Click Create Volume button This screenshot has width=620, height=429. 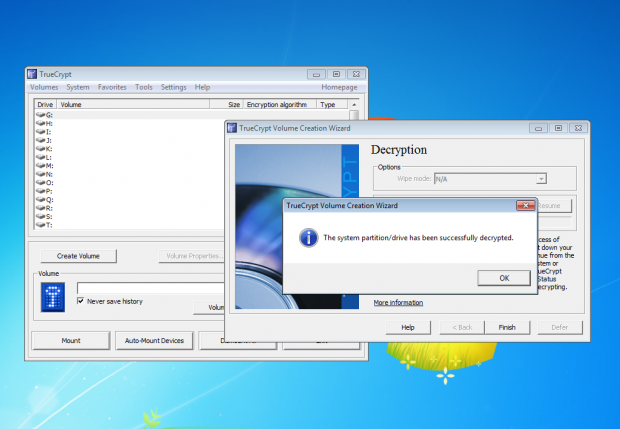coord(78,256)
